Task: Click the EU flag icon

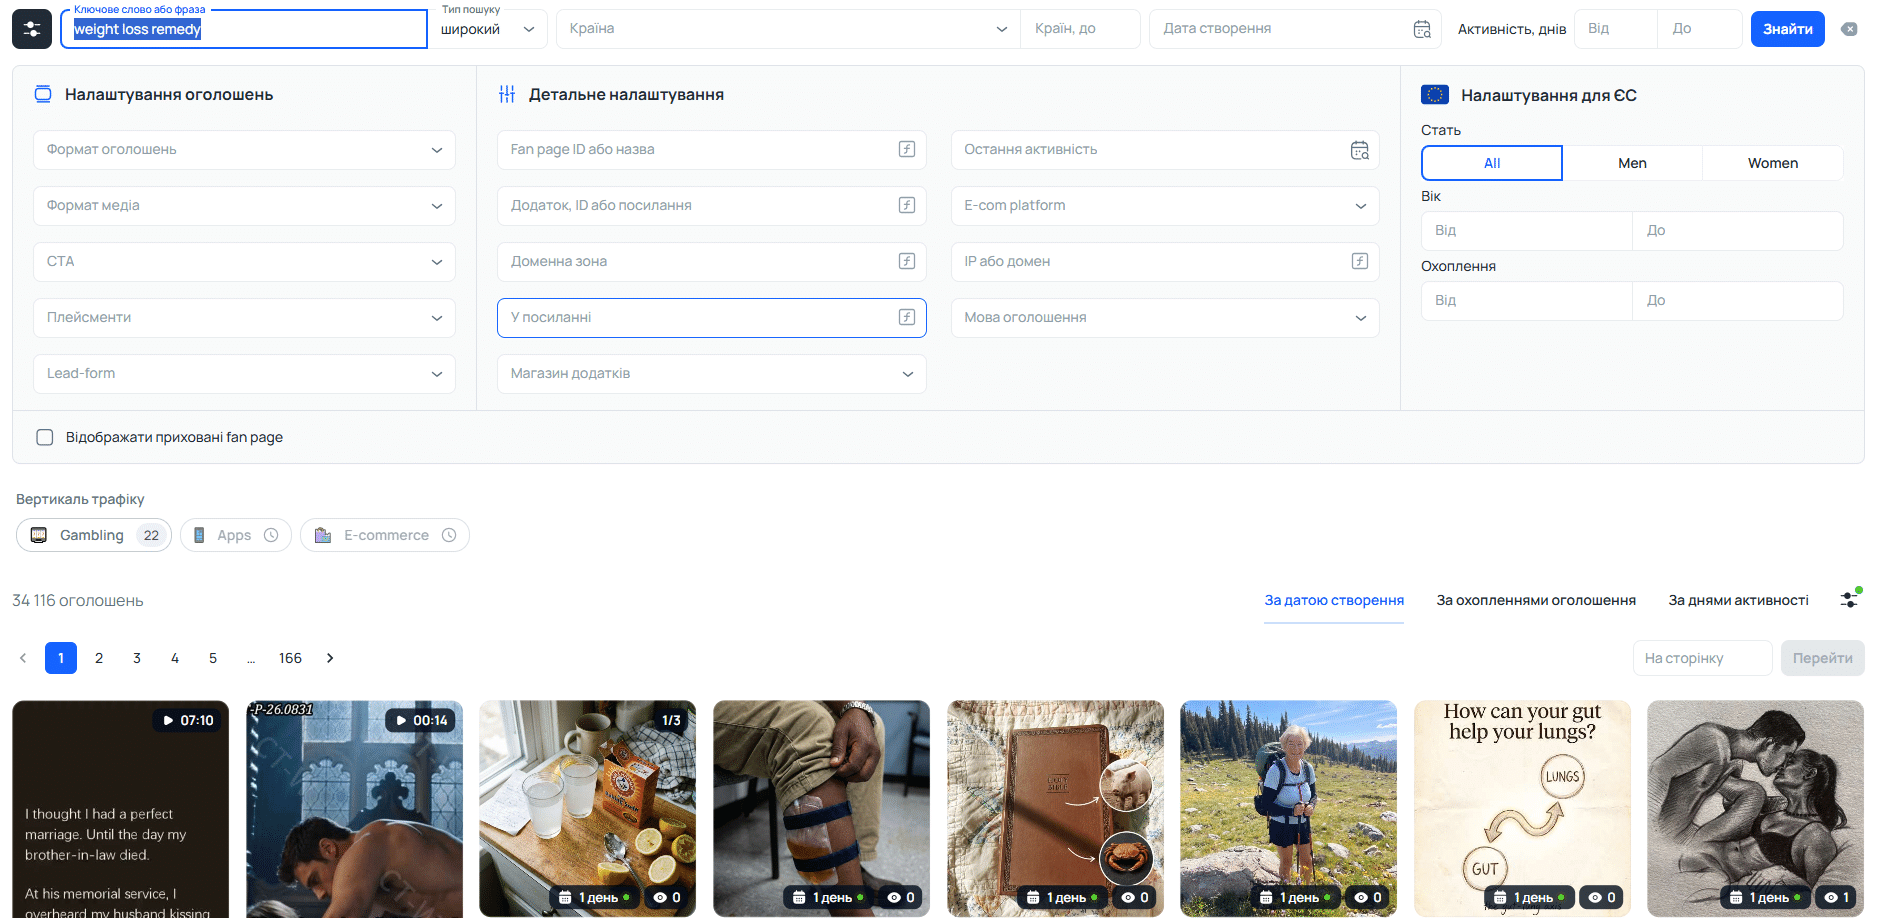Action: [1435, 95]
